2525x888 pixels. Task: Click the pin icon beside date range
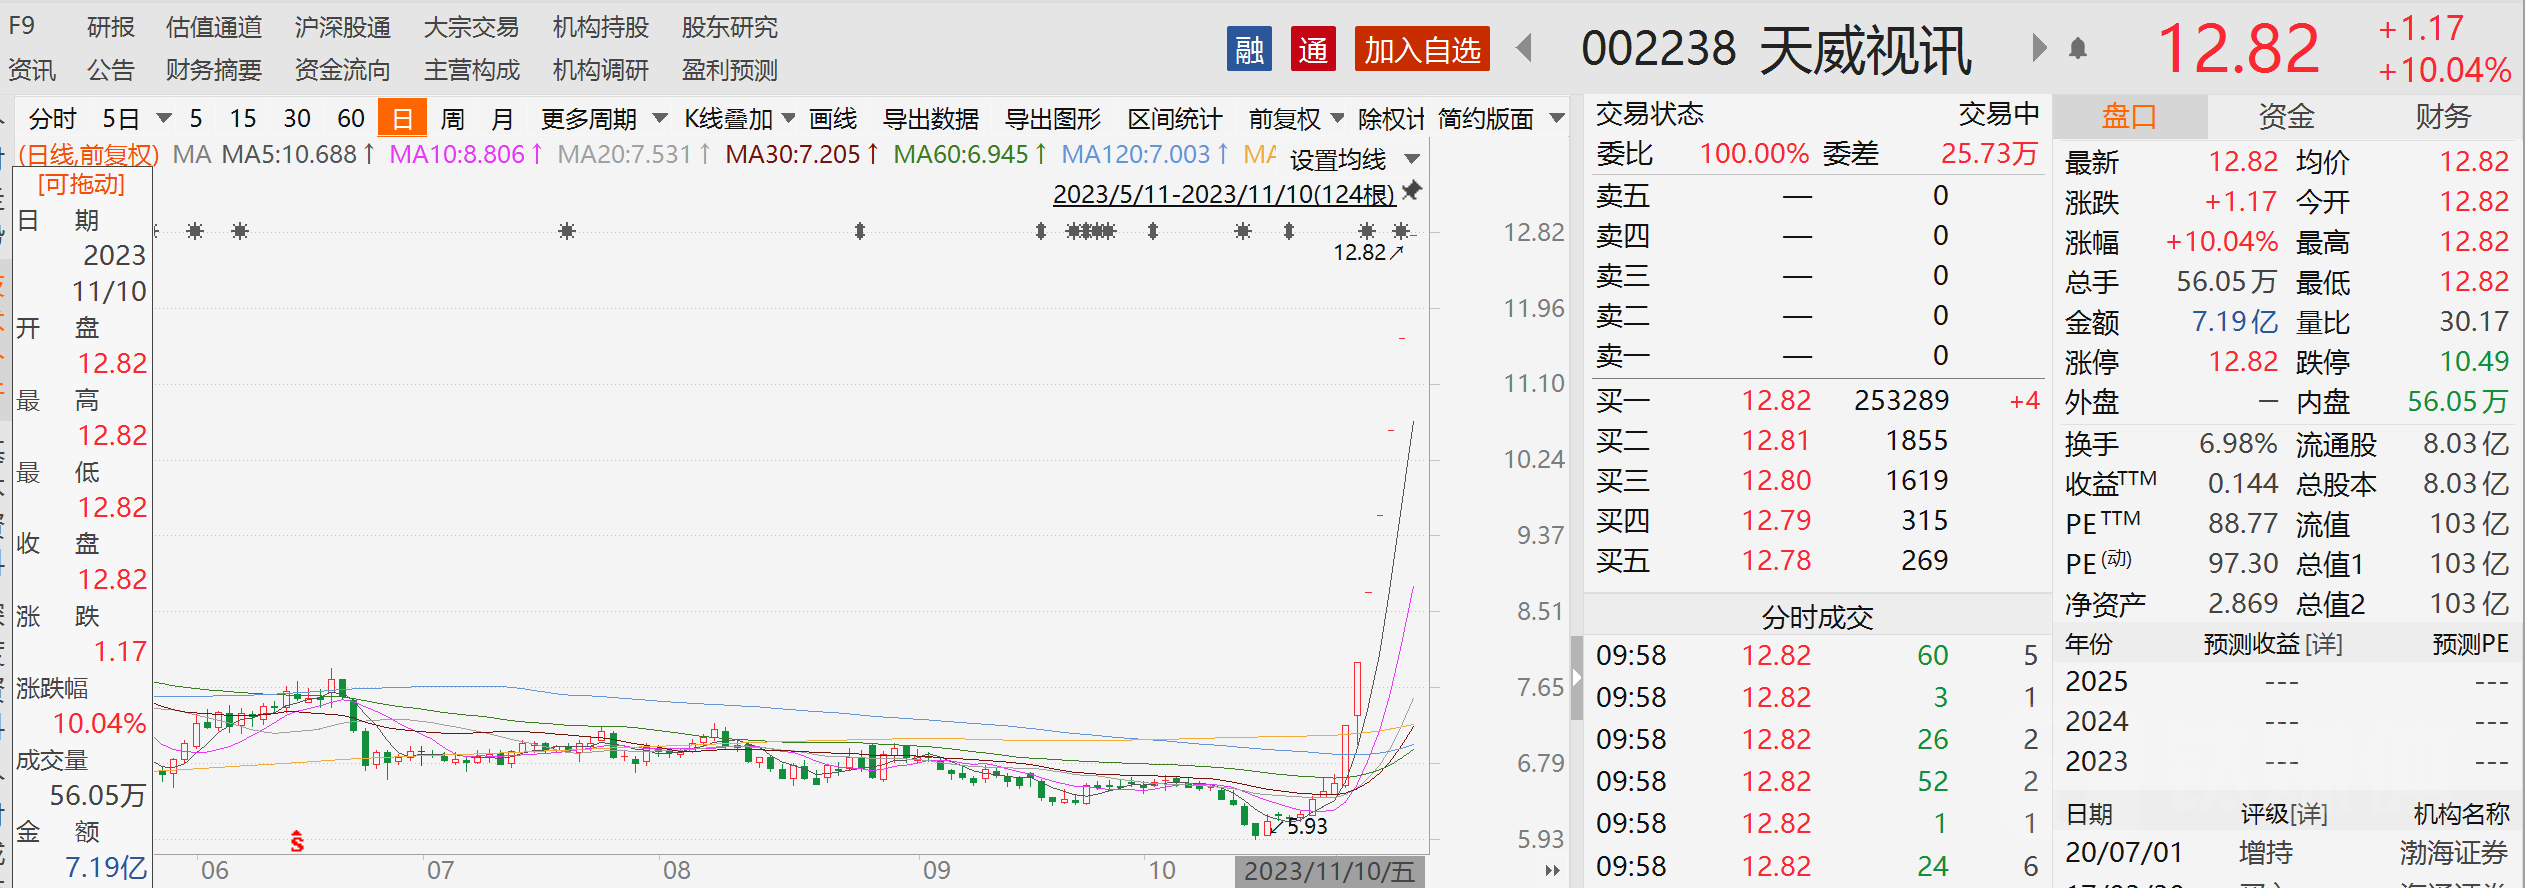point(1412,190)
